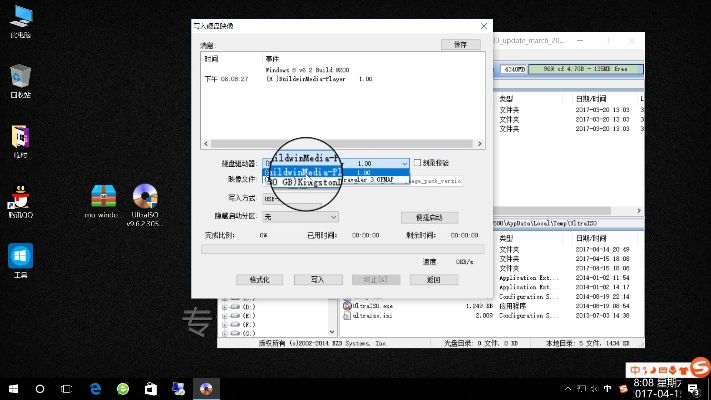Open the green browser taskbar icon
Viewport: 711px width, 400px height.
tap(123, 389)
